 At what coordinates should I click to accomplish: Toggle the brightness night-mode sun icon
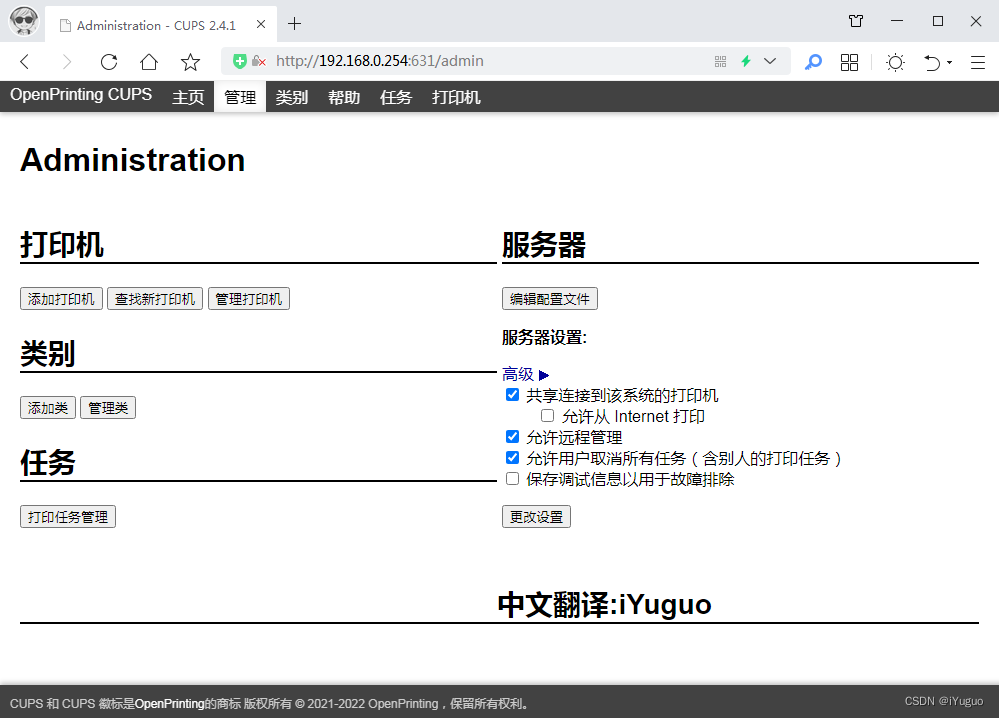click(896, 62)
